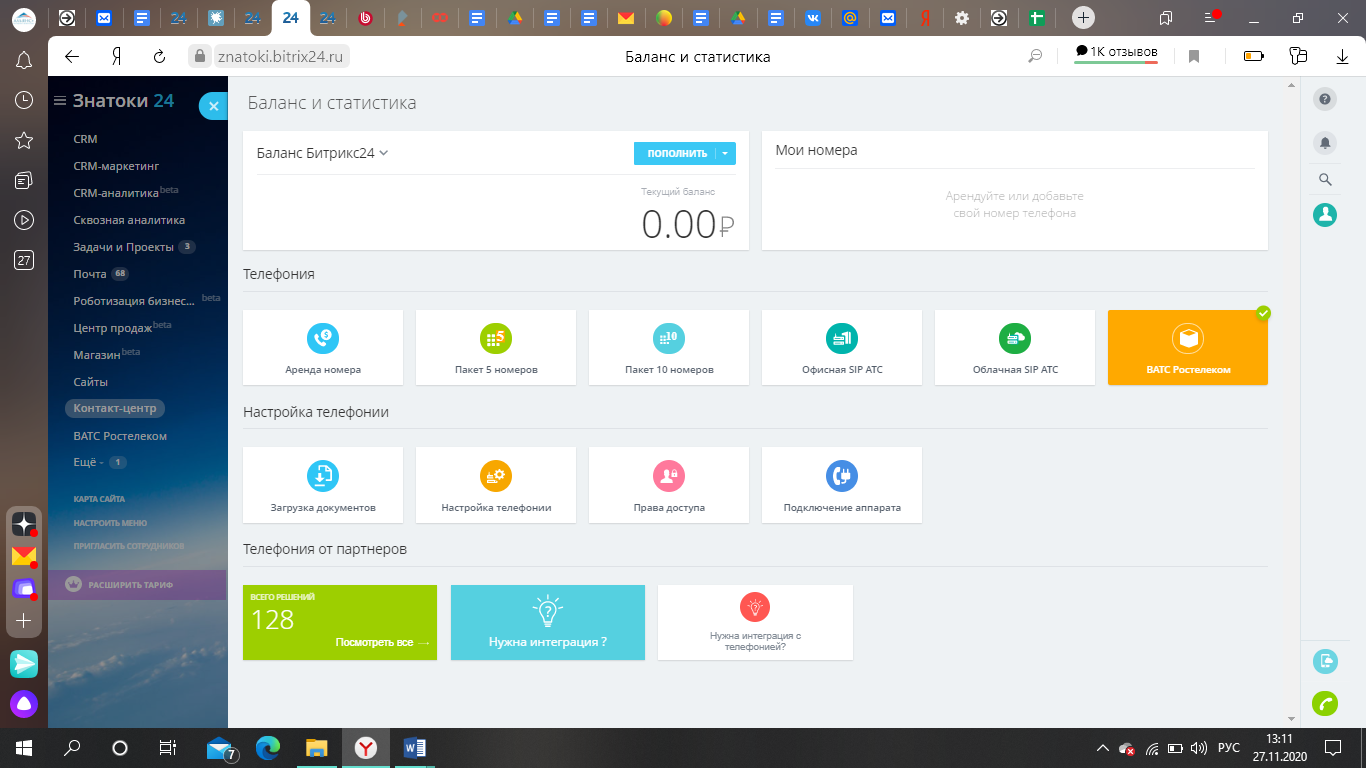Open the Настройка телефонии gear tile

coord(496,485)
